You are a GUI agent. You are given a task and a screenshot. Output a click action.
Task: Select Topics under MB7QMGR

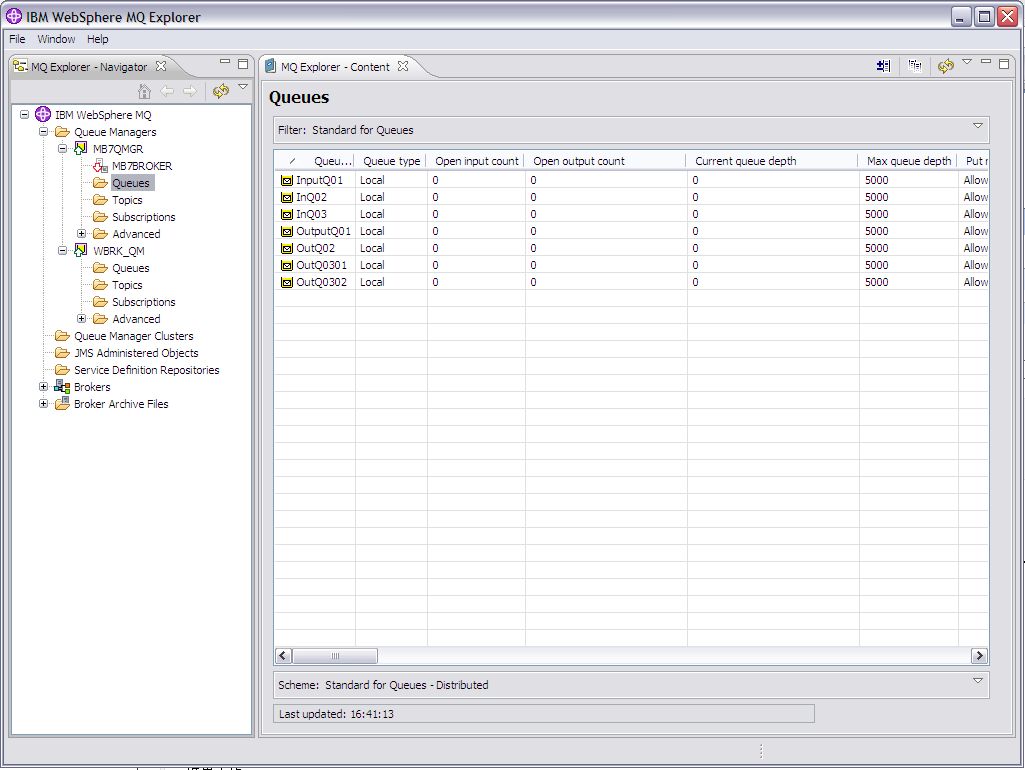127,200
